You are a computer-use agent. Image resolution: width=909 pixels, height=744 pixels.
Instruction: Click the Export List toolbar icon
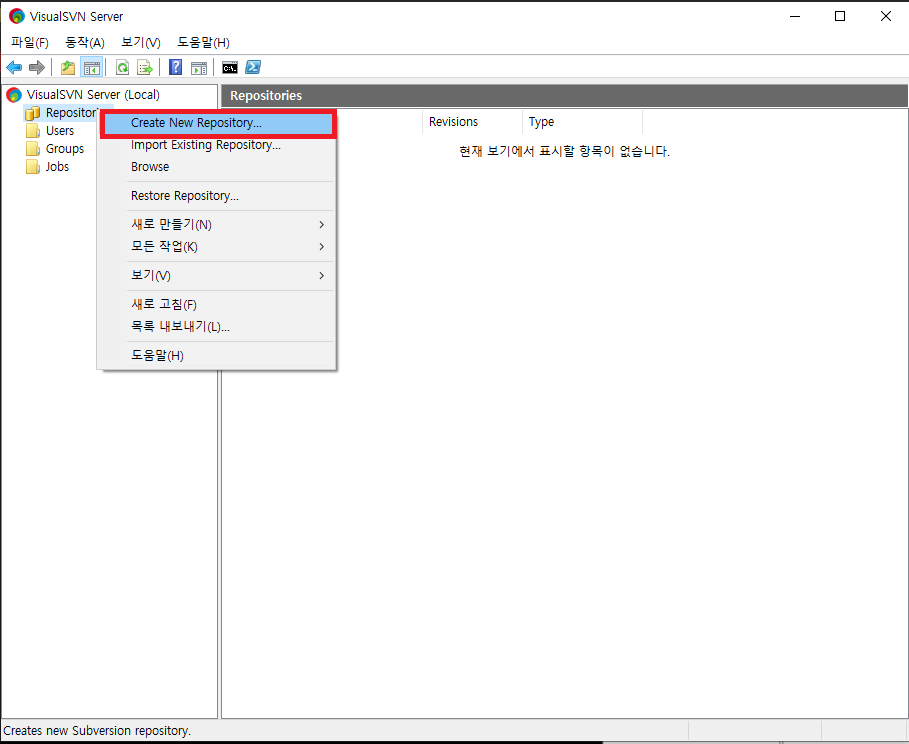pyautogui.click(x=144, y=67)
